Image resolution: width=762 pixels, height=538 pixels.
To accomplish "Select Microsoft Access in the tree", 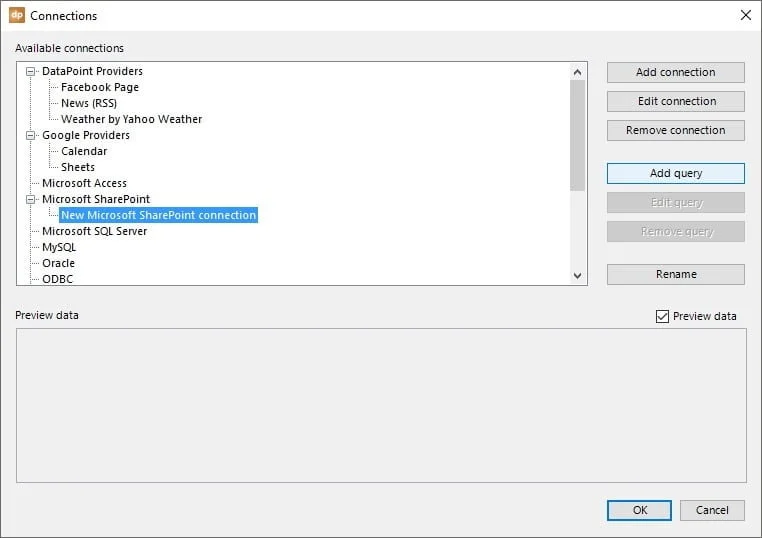I will tap(84, 184).
